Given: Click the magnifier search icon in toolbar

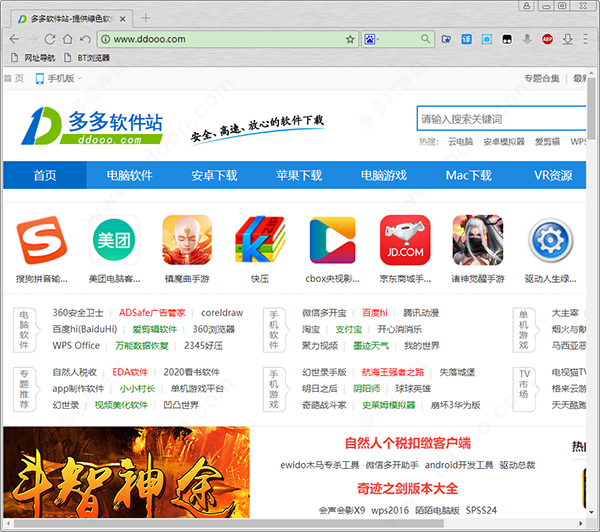Looking at the screenshot, I should coord(425,39).
